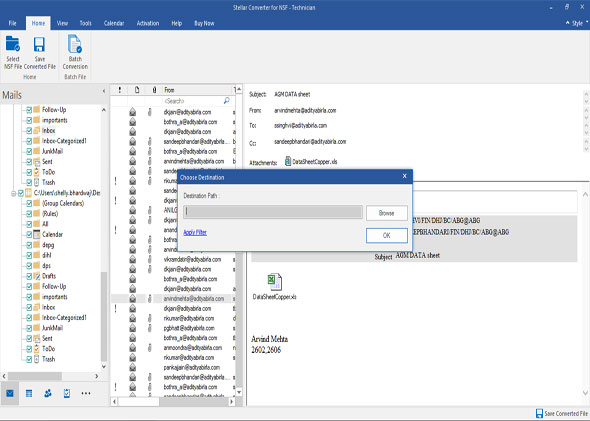Collapse the Mails panel arrow
This screenshot has width=590, height=421.
point(104,91)
